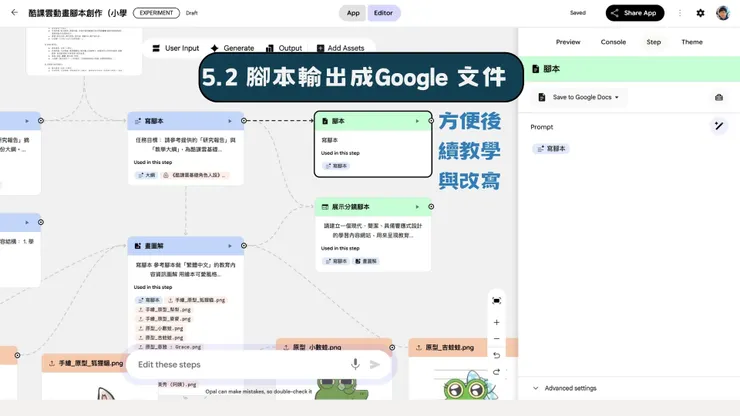The width and height of the screenshot is (740, 416).
Task: Open Save to Google Docs dropdown
Action: [x=579, y=97]
